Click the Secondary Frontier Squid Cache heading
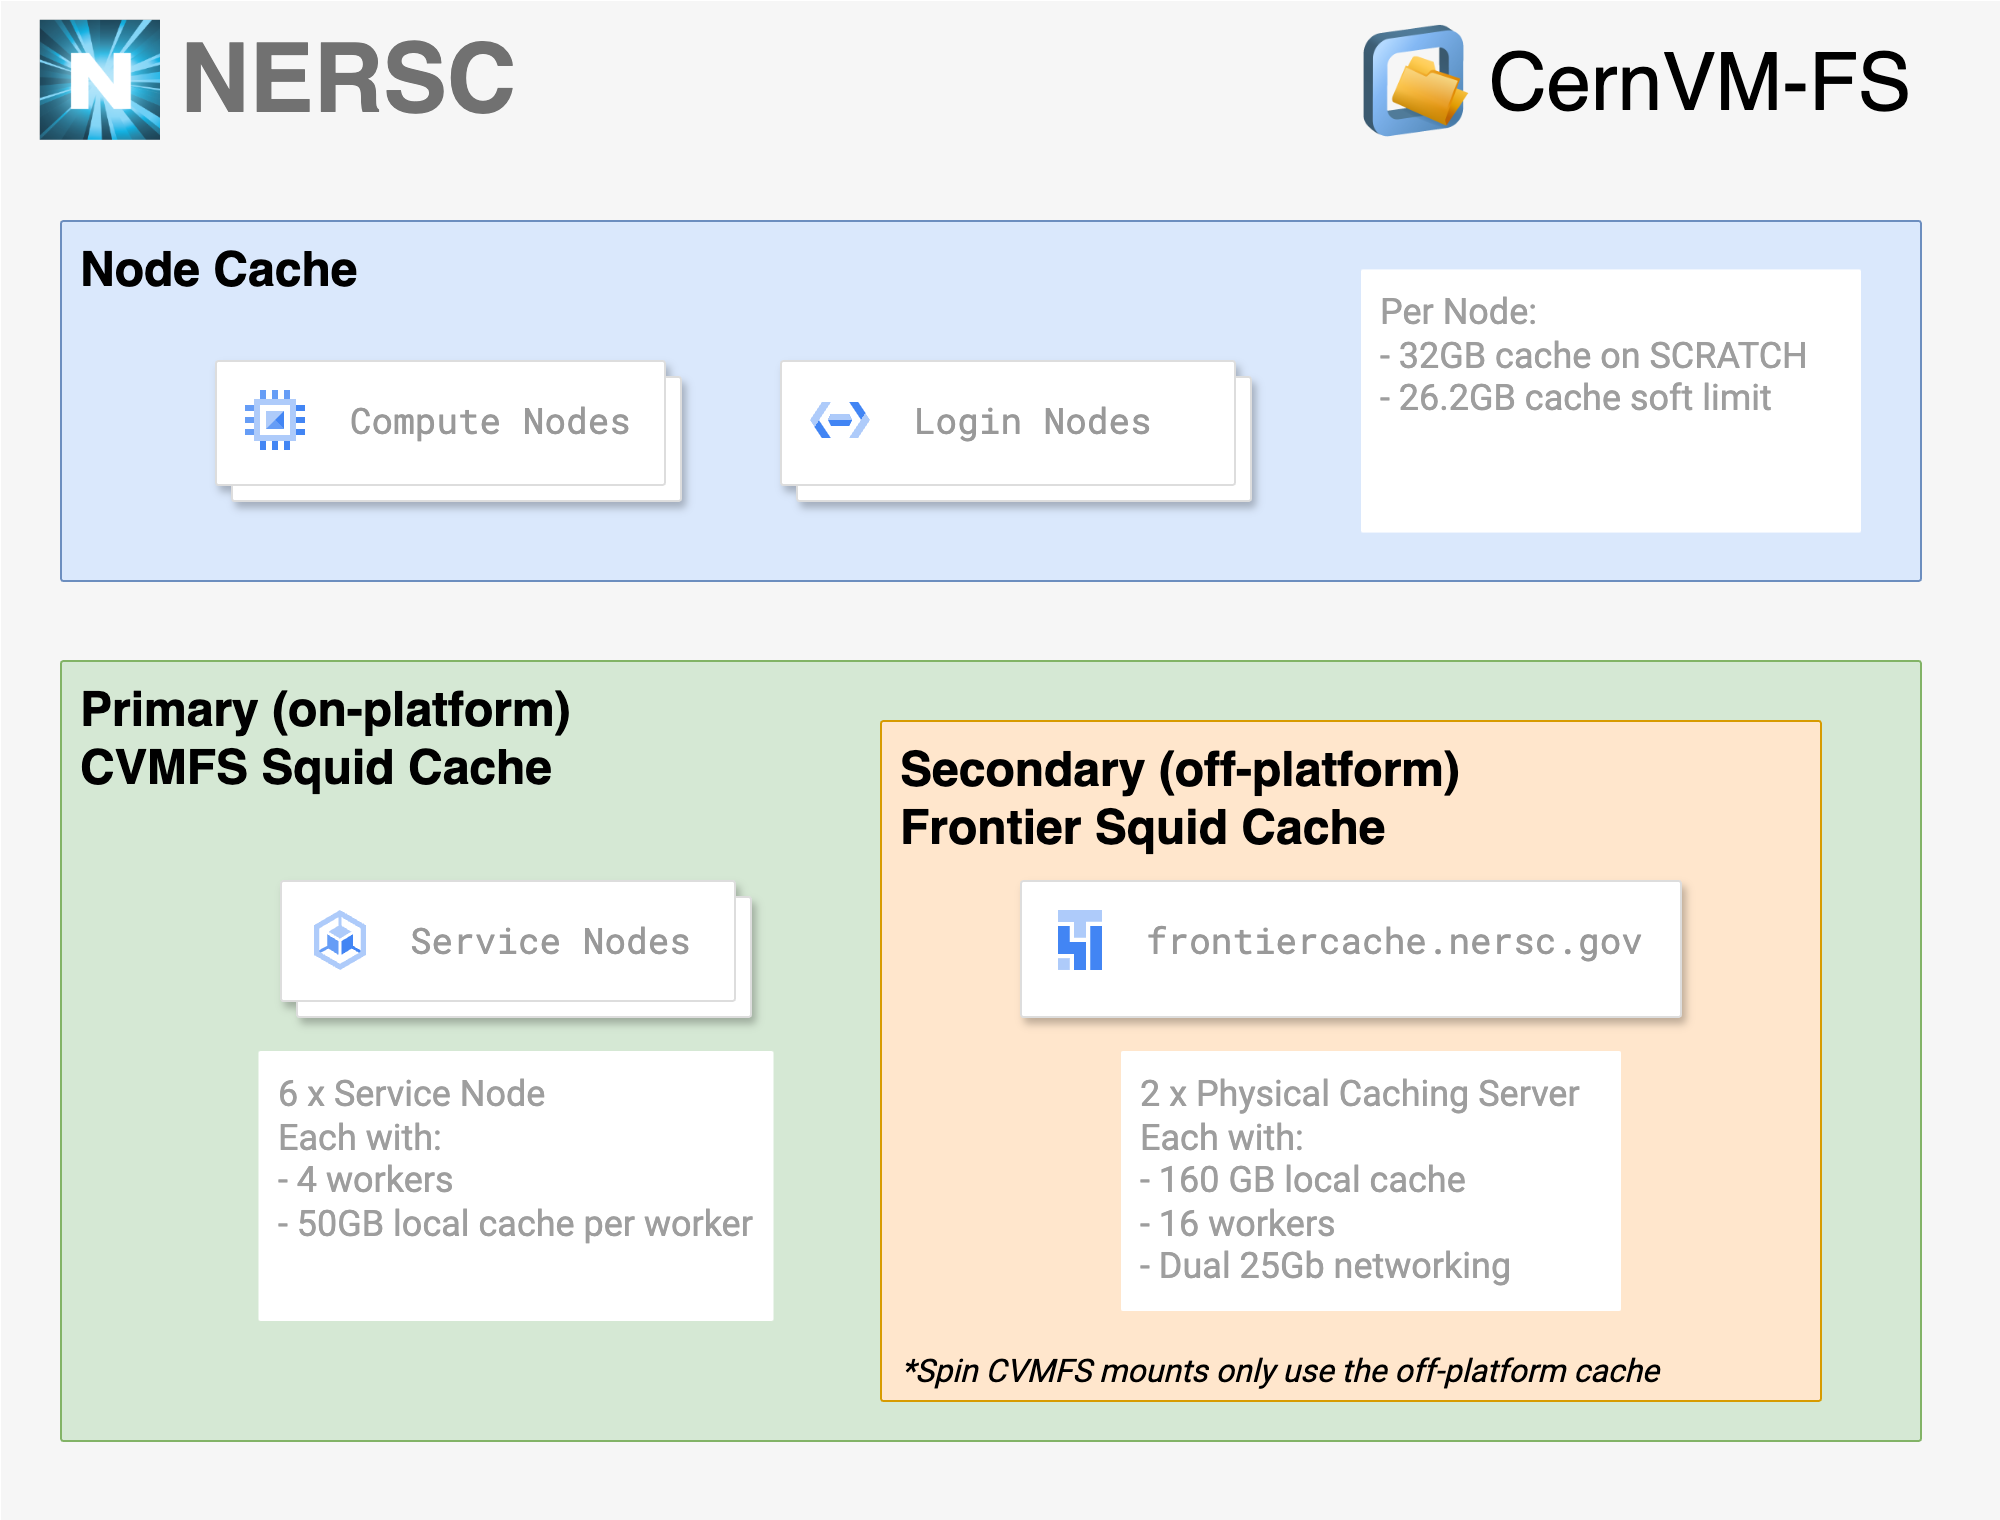 pyautogui.click(x=1180, y=798)
